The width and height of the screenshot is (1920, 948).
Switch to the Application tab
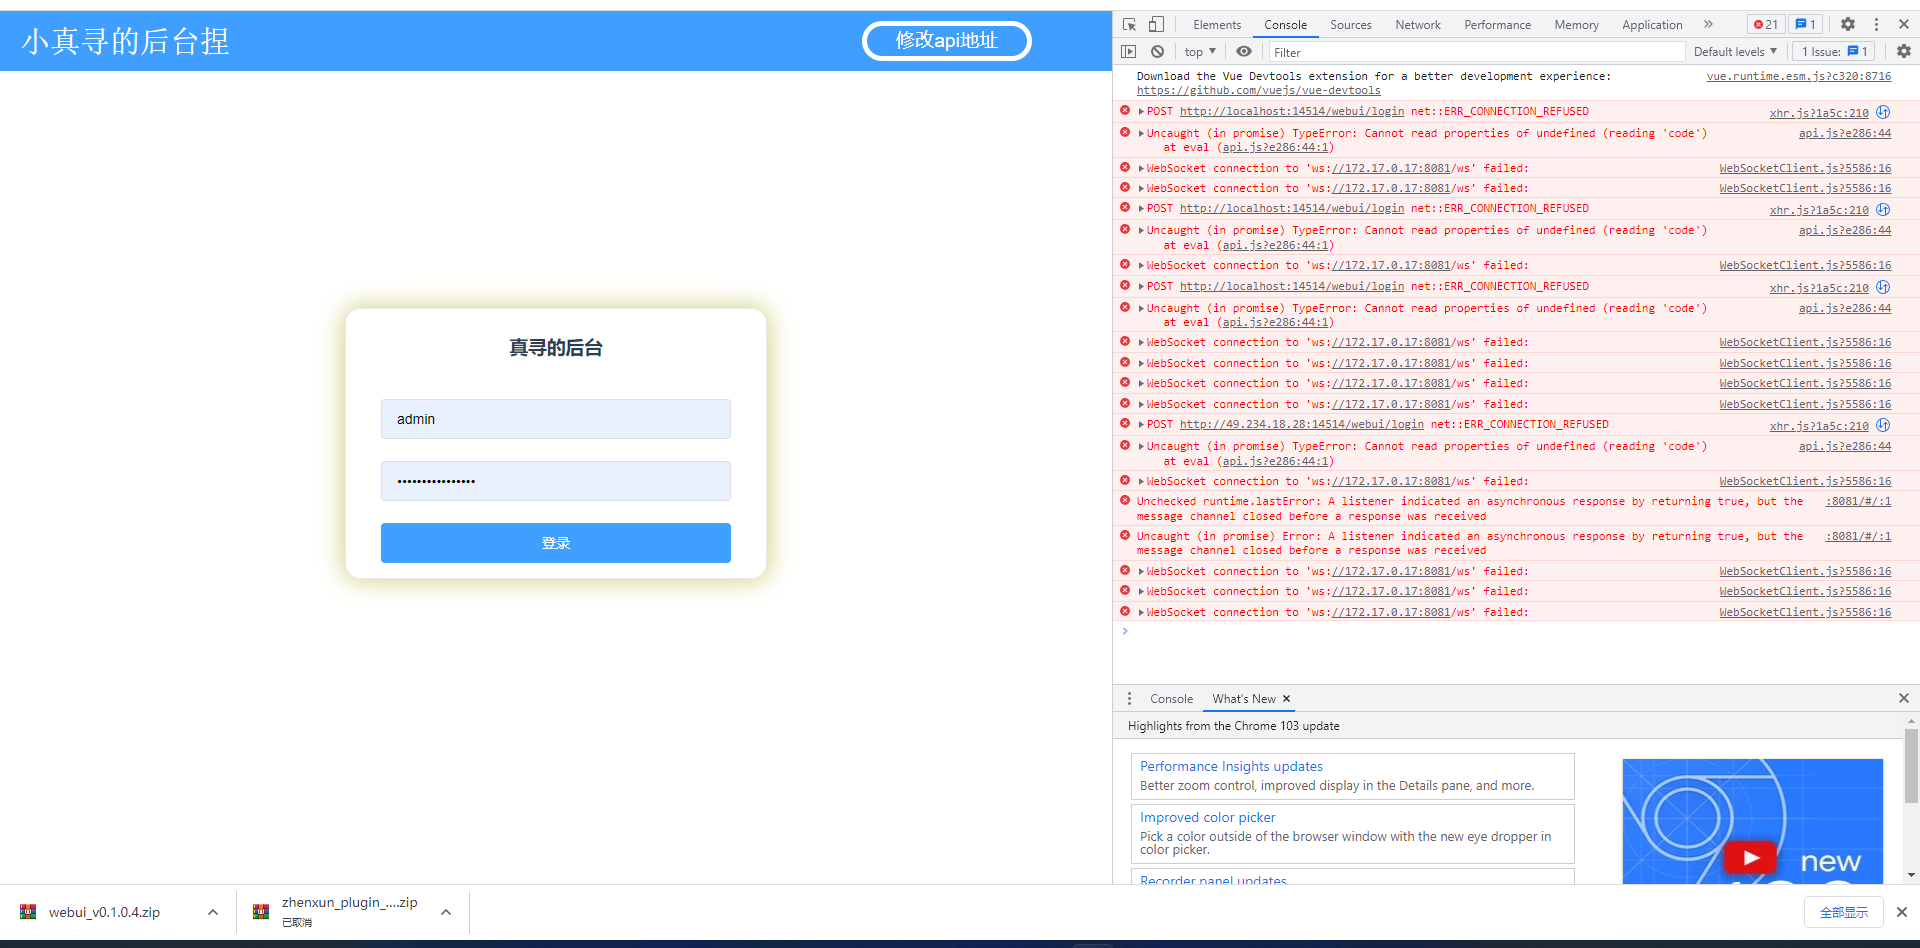click(1652, 25)
